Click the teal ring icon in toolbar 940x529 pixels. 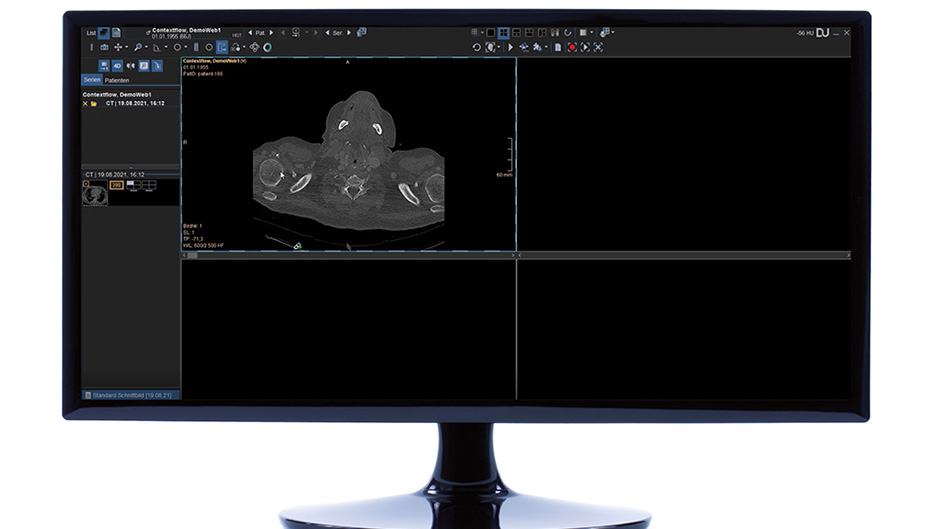pyautogui.click(x=267, y=47)
